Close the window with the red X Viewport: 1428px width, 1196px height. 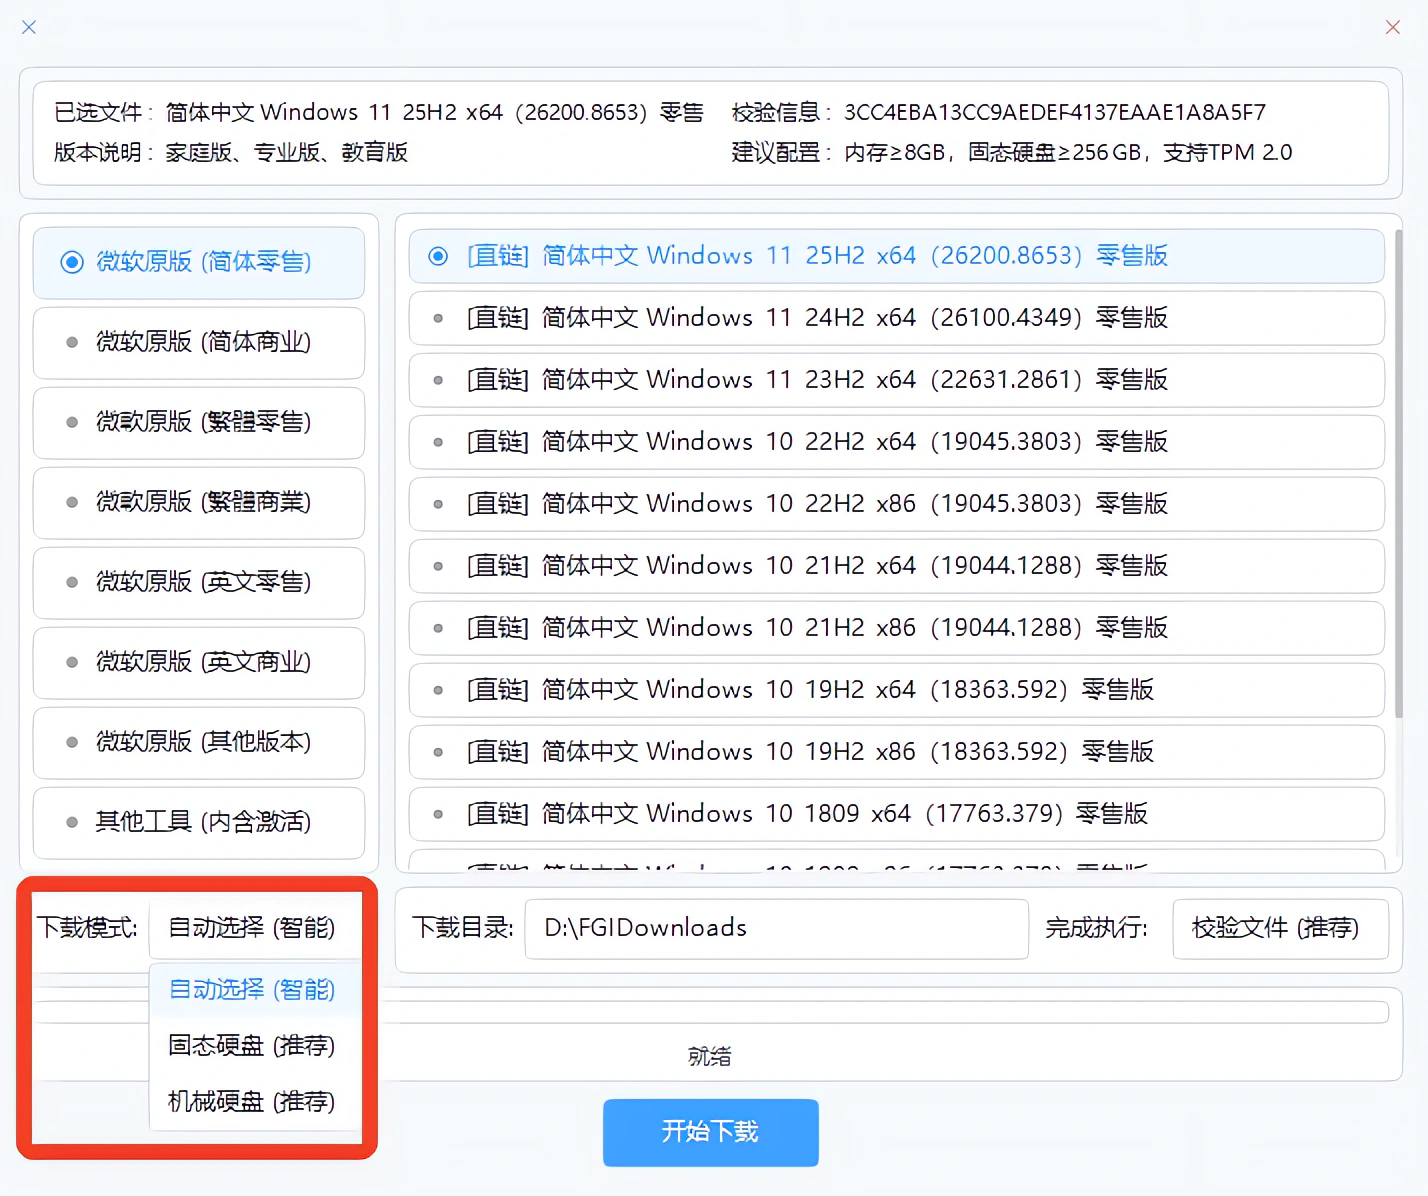point(1393,27)
